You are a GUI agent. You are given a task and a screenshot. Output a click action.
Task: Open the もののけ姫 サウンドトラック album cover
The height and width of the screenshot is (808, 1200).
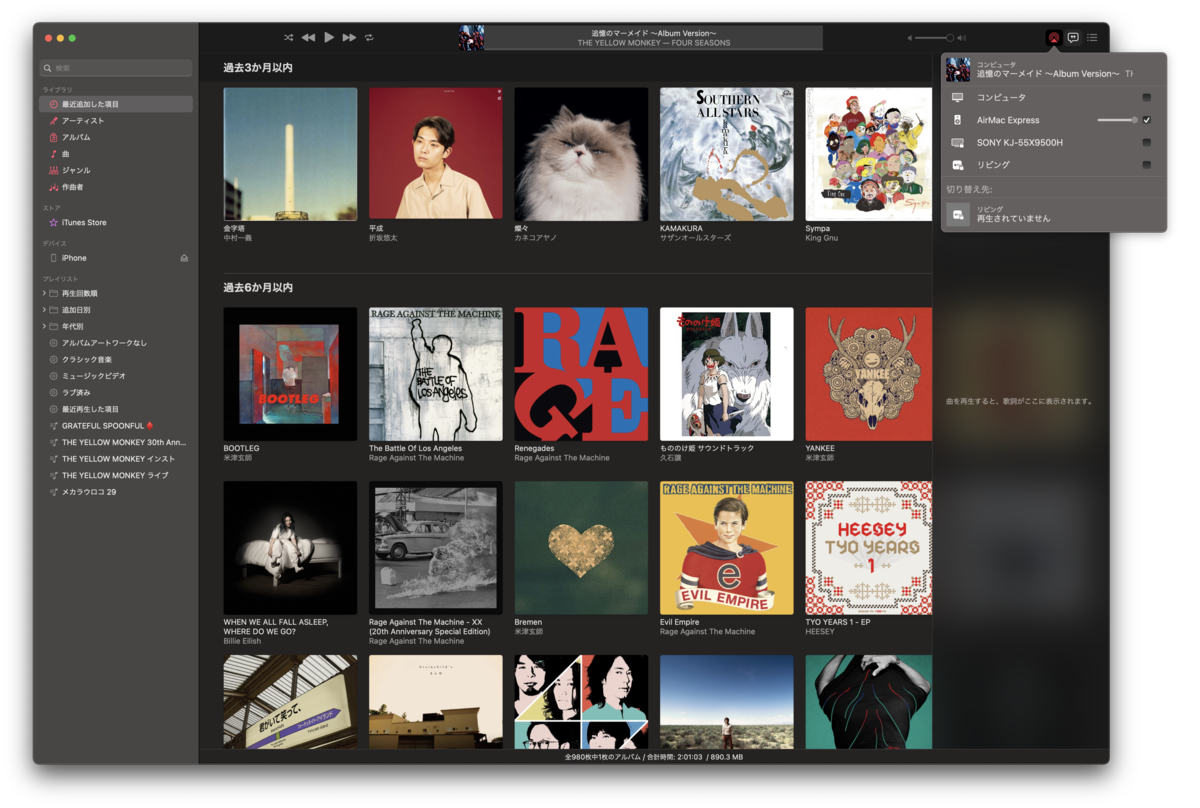pyautogui.click(x=727, y=374)
